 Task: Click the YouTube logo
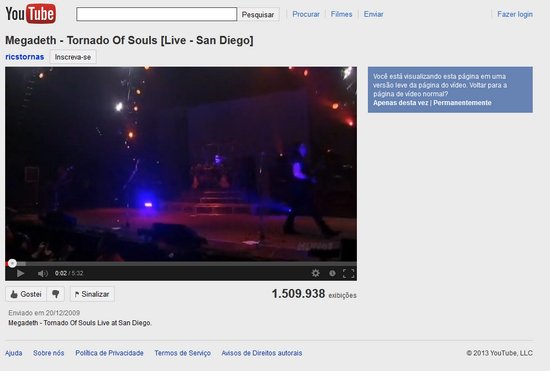(31, 14)
